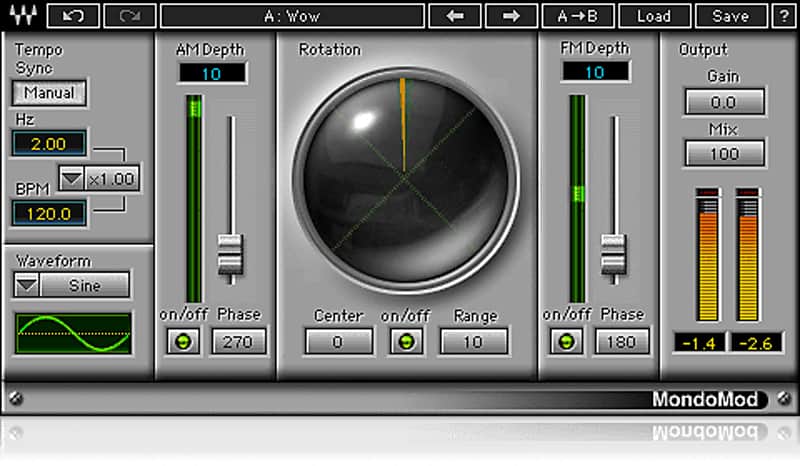Click the Load button
Viewport: 800px width, 466px height.
point(654,16)
